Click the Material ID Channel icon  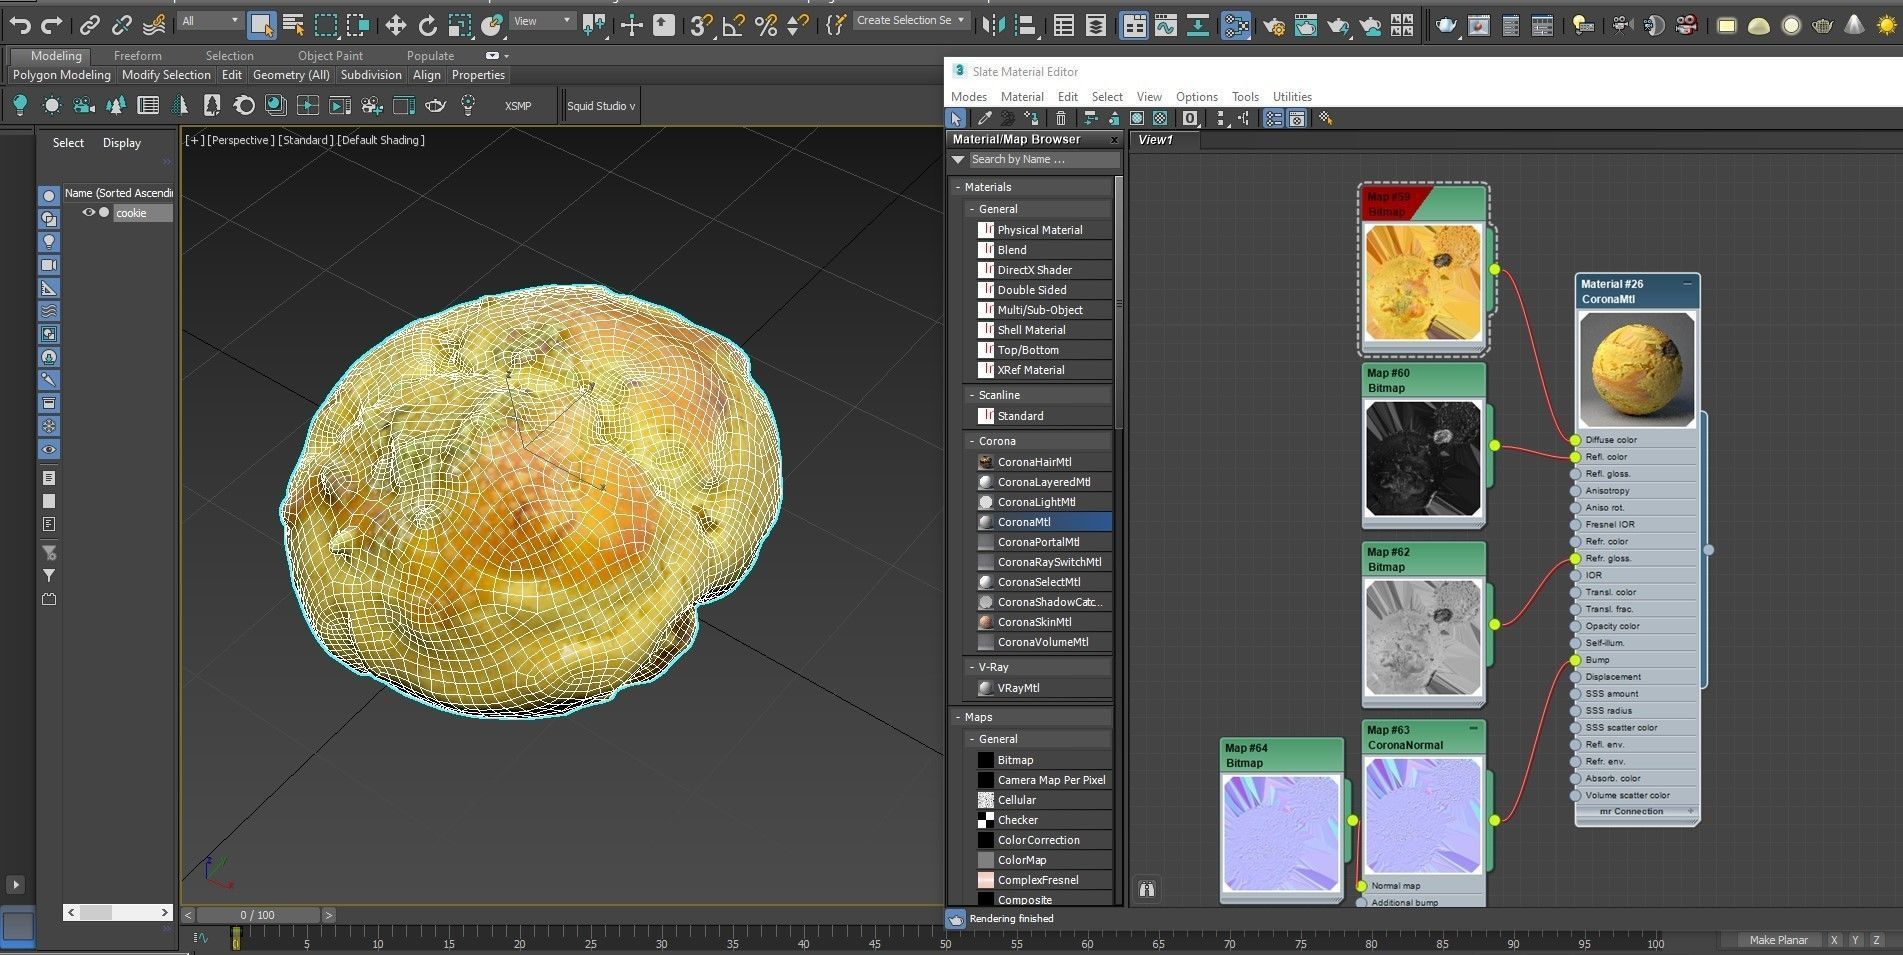click(x=1190, y=118)
